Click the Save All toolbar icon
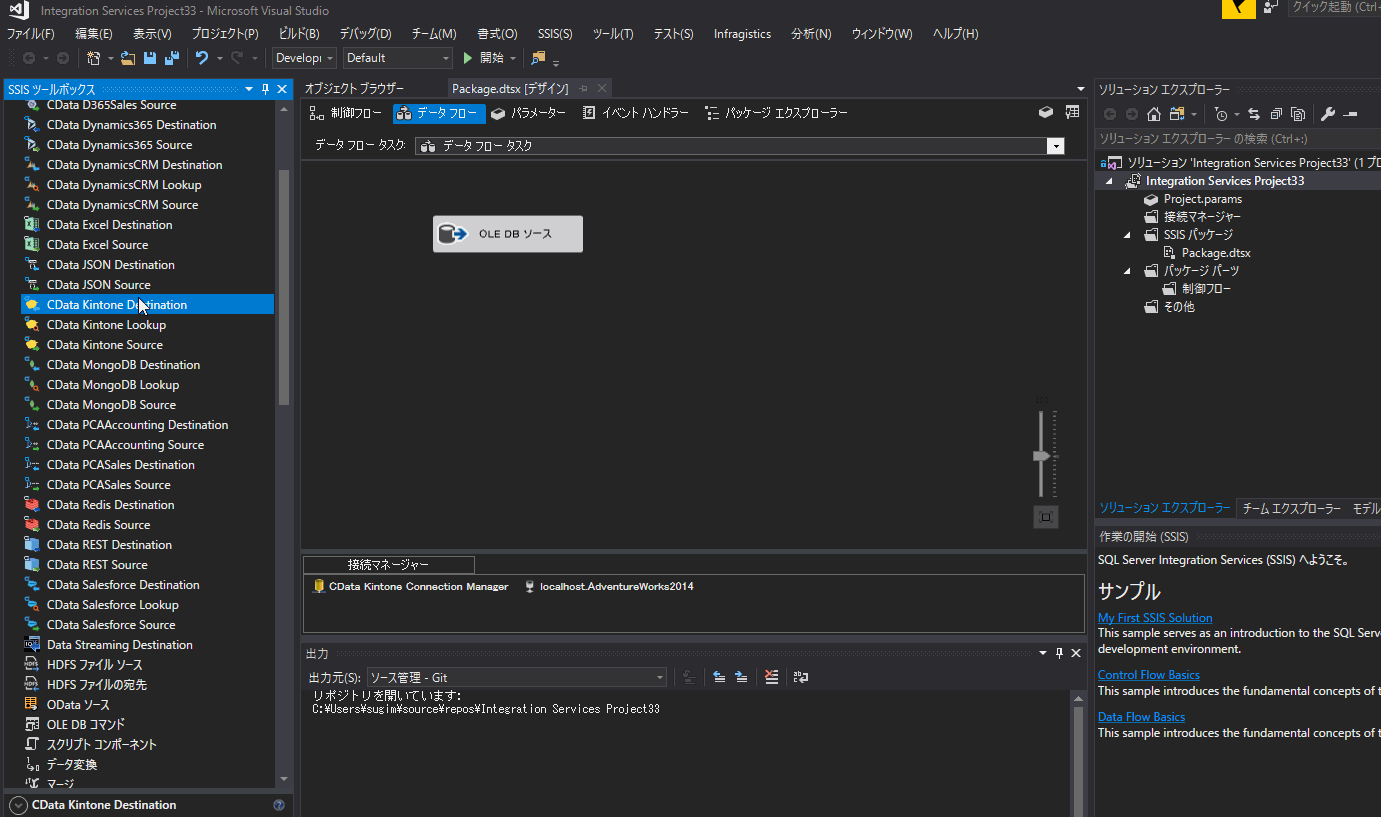 (172, 58)
